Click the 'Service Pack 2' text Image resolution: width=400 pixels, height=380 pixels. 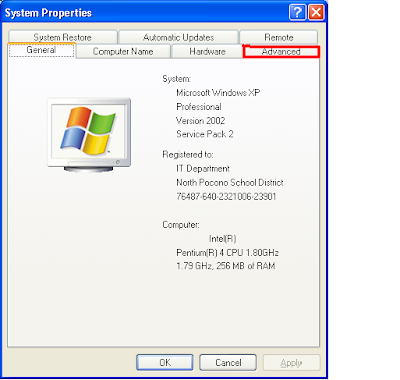coord(205,134)
